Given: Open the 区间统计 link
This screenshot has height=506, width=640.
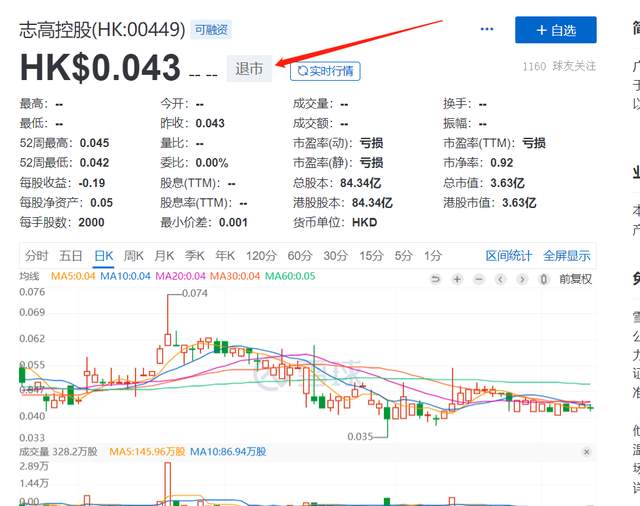Looking at the screenshot, I should (509, 256).
